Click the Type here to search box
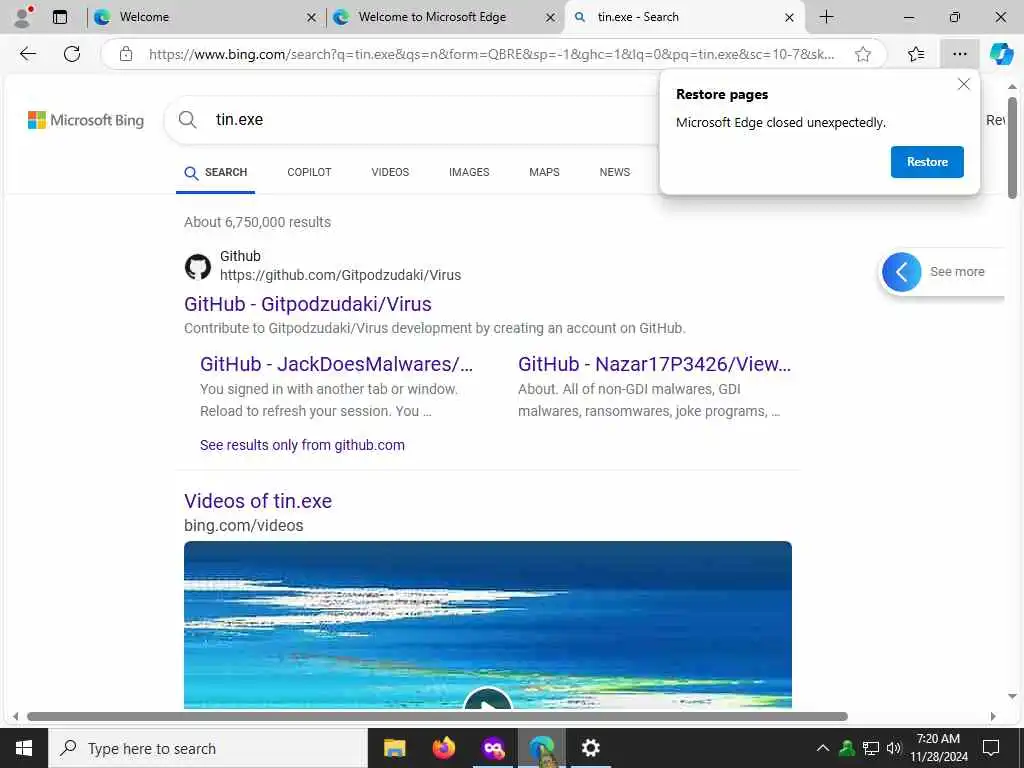The width and height of the screenshot is (1024, 768). tap(208, 748)
